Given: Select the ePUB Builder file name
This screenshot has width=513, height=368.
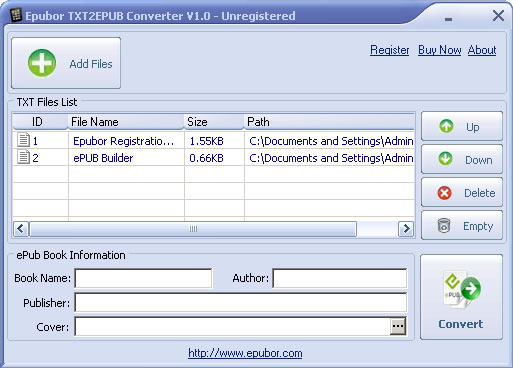Looking at the screenshot, I should [x=103, y=158].
